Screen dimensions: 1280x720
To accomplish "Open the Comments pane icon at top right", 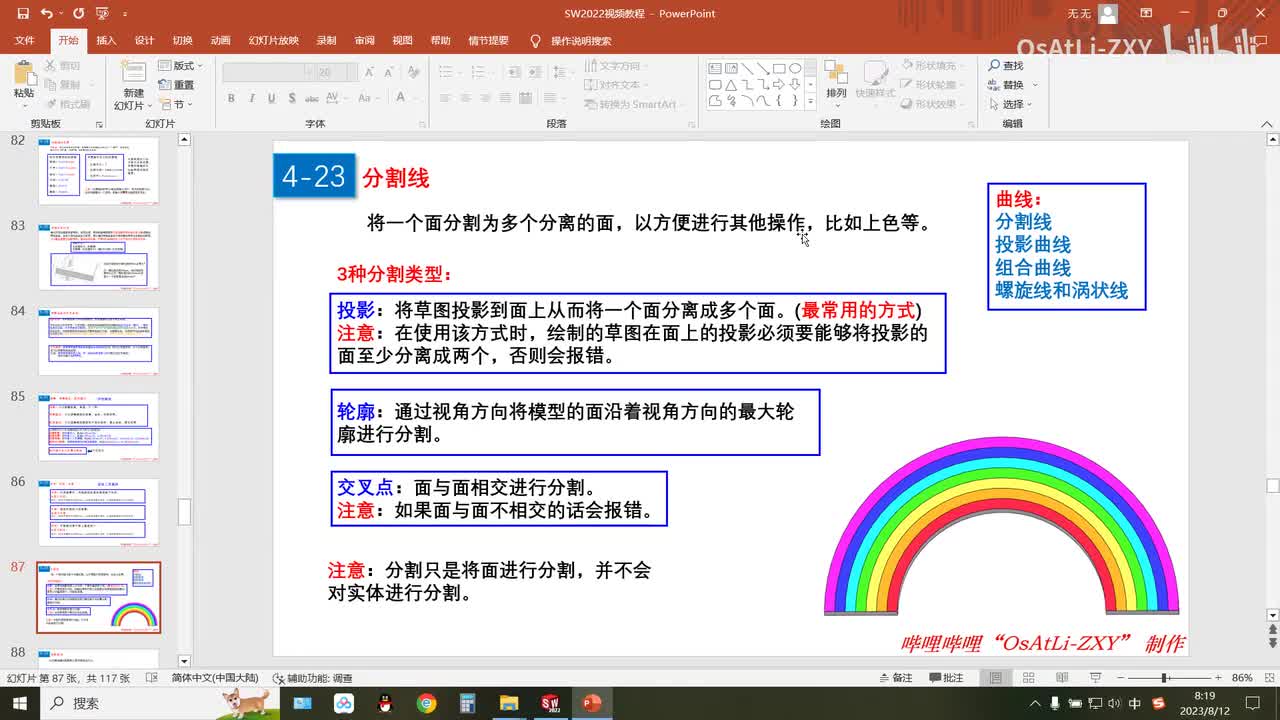I will [x=1260, y=41].
